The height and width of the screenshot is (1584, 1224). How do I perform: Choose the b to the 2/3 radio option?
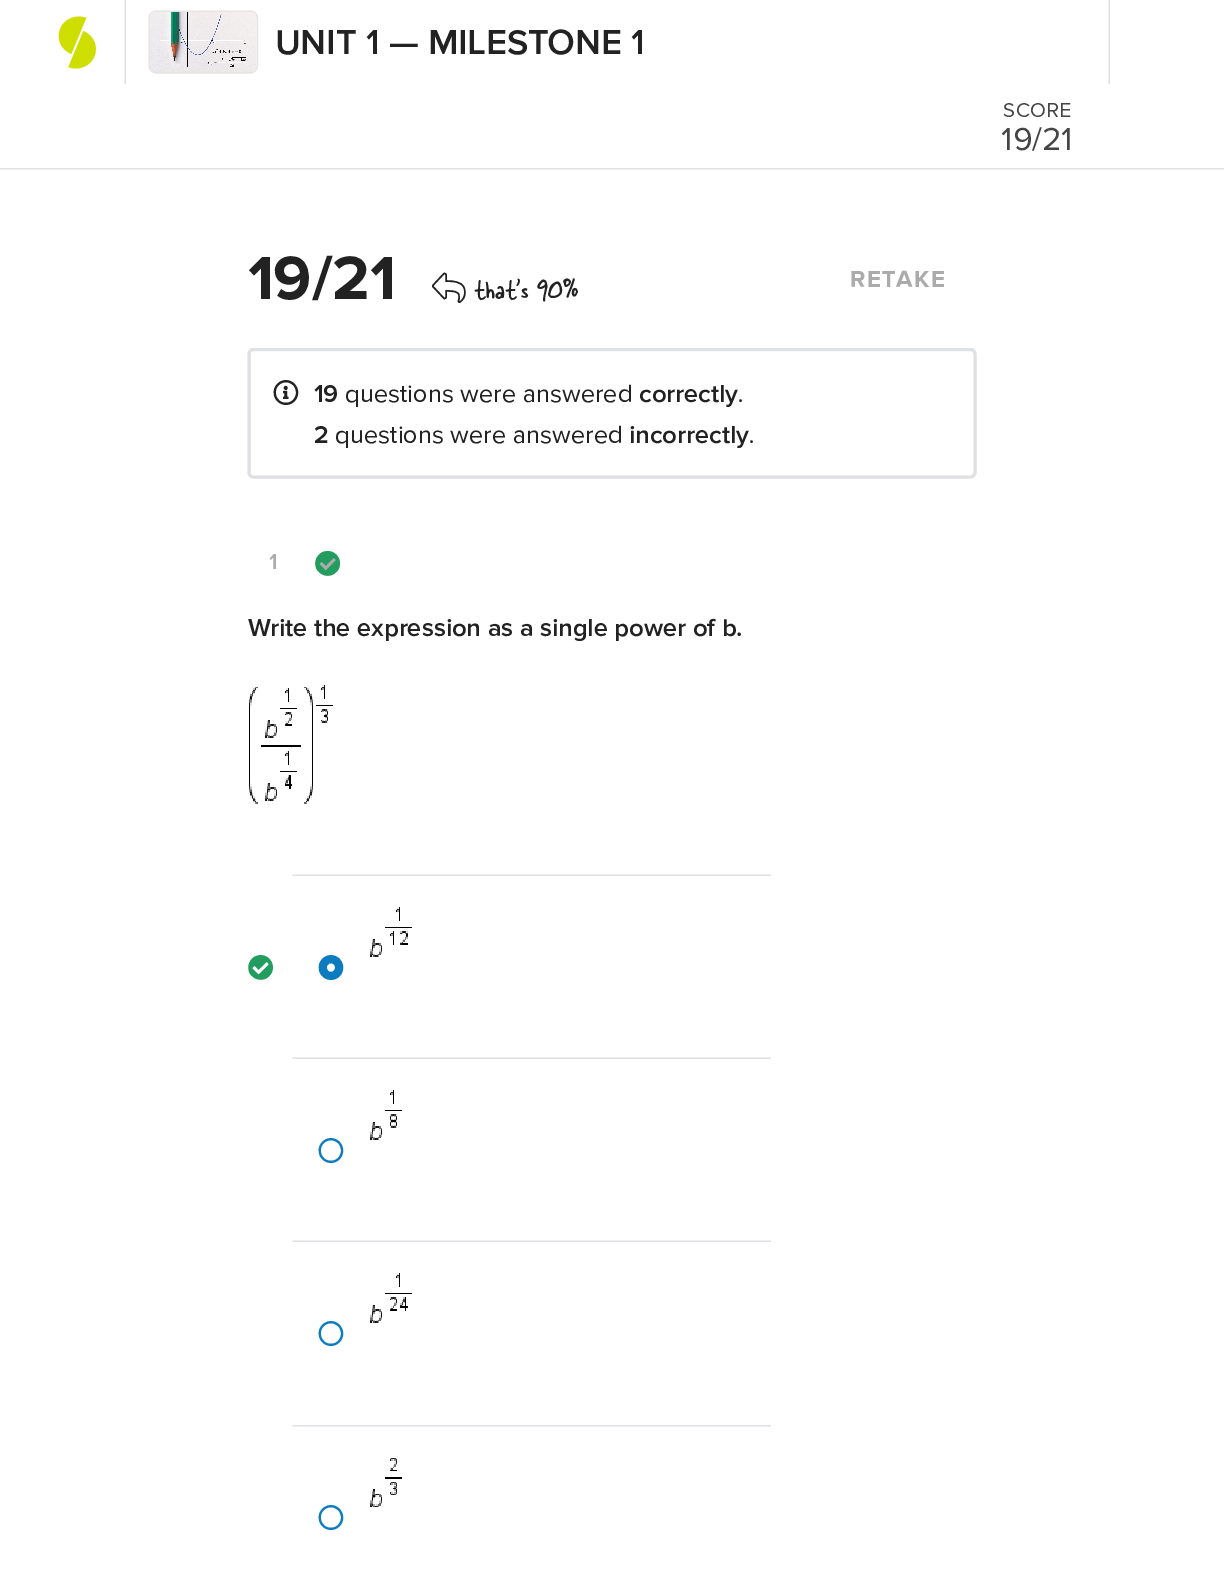pos(331,1517)
